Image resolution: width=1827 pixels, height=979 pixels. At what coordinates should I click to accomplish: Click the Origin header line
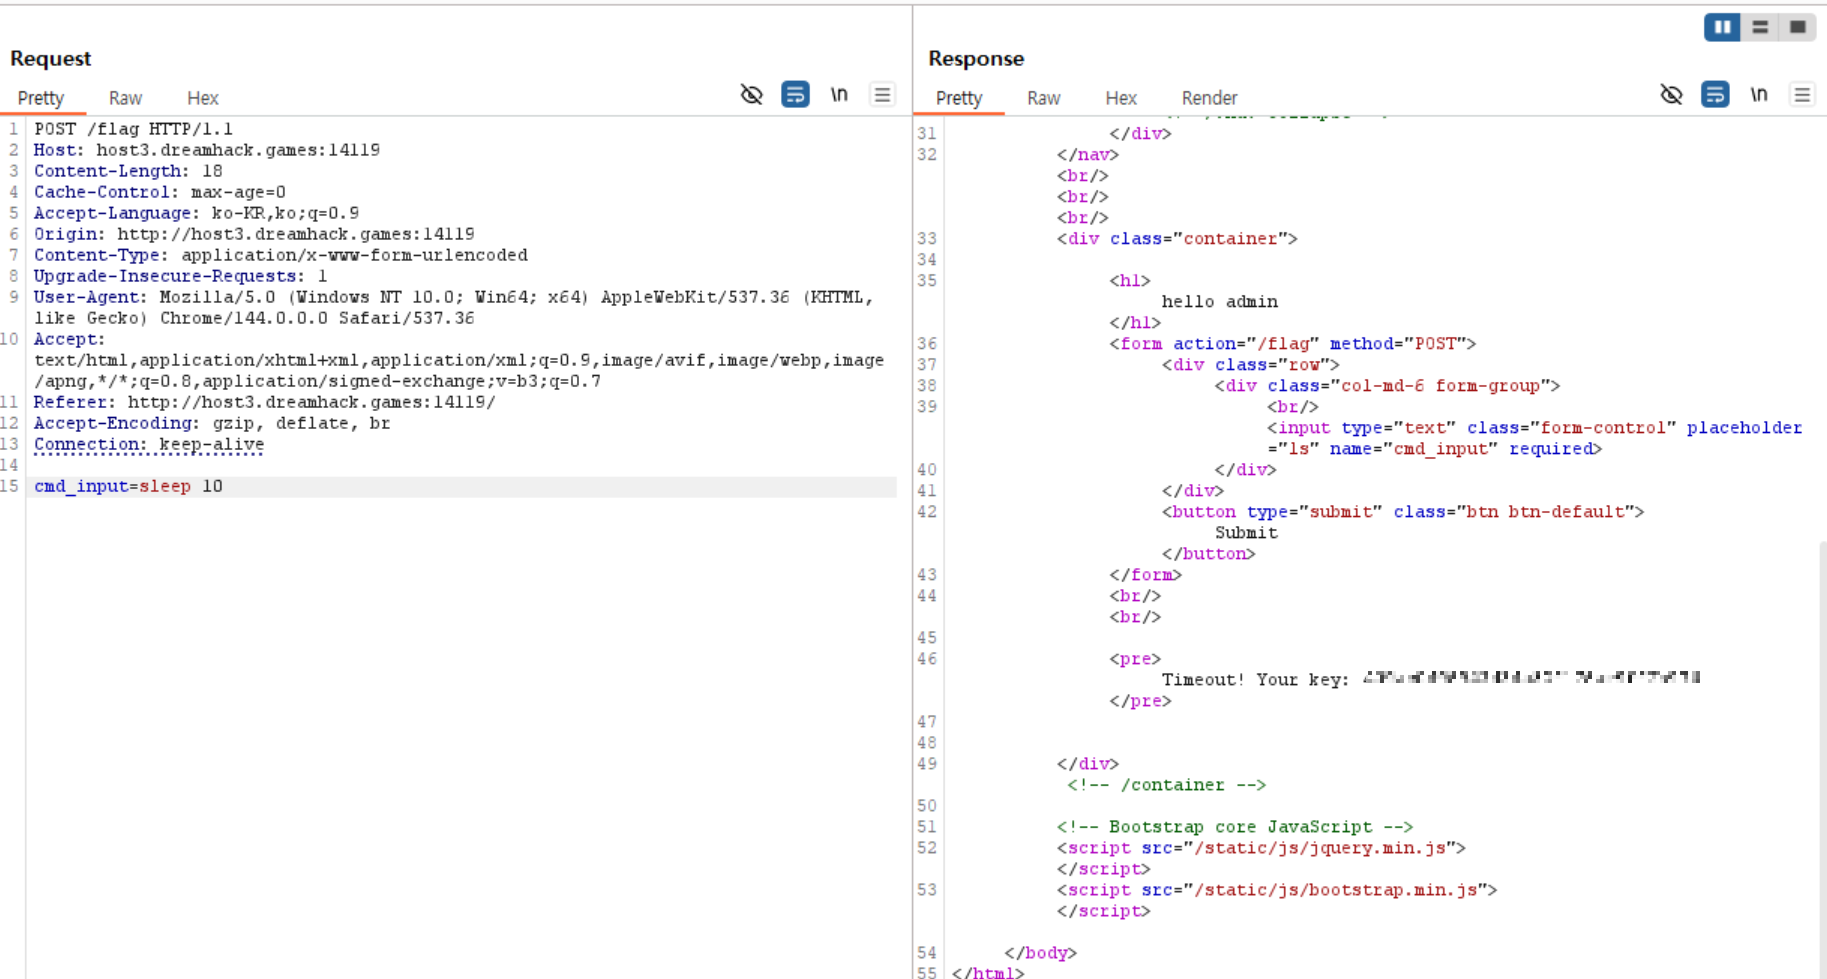coord(254,234)
